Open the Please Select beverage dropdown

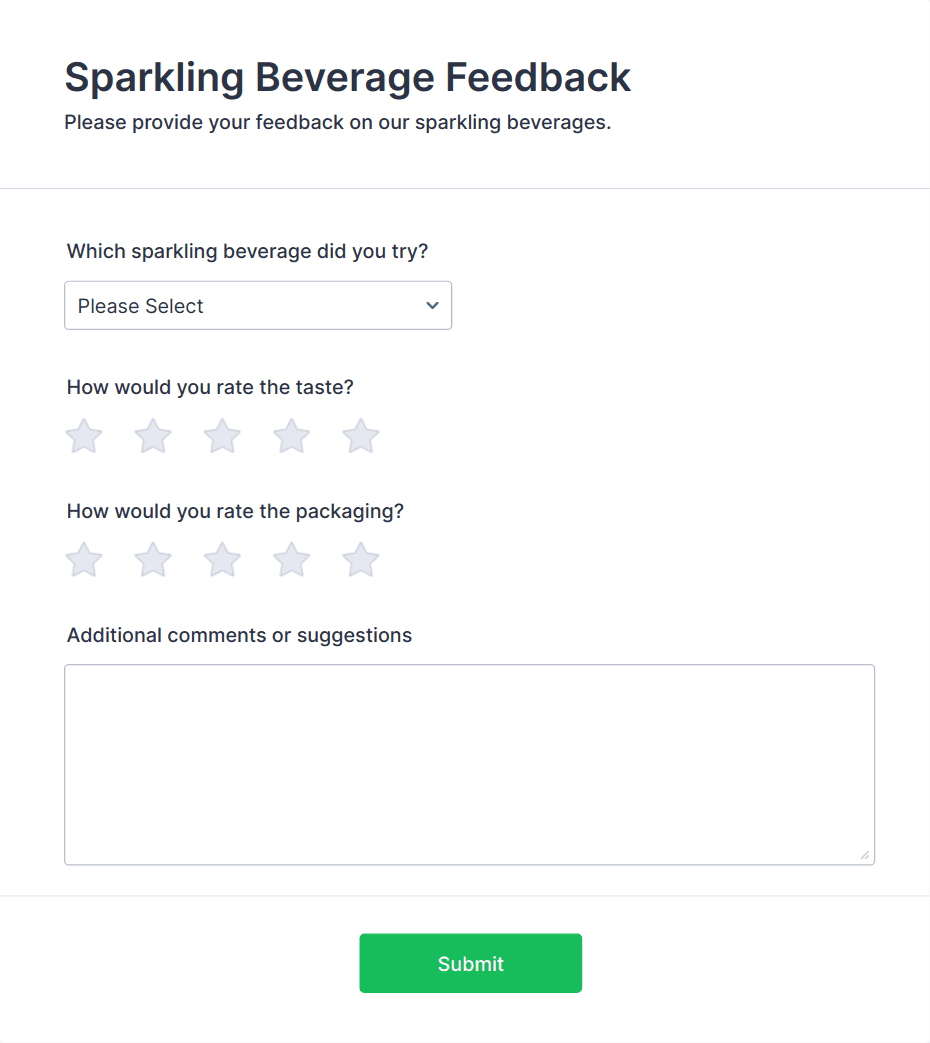click(240, 306)
